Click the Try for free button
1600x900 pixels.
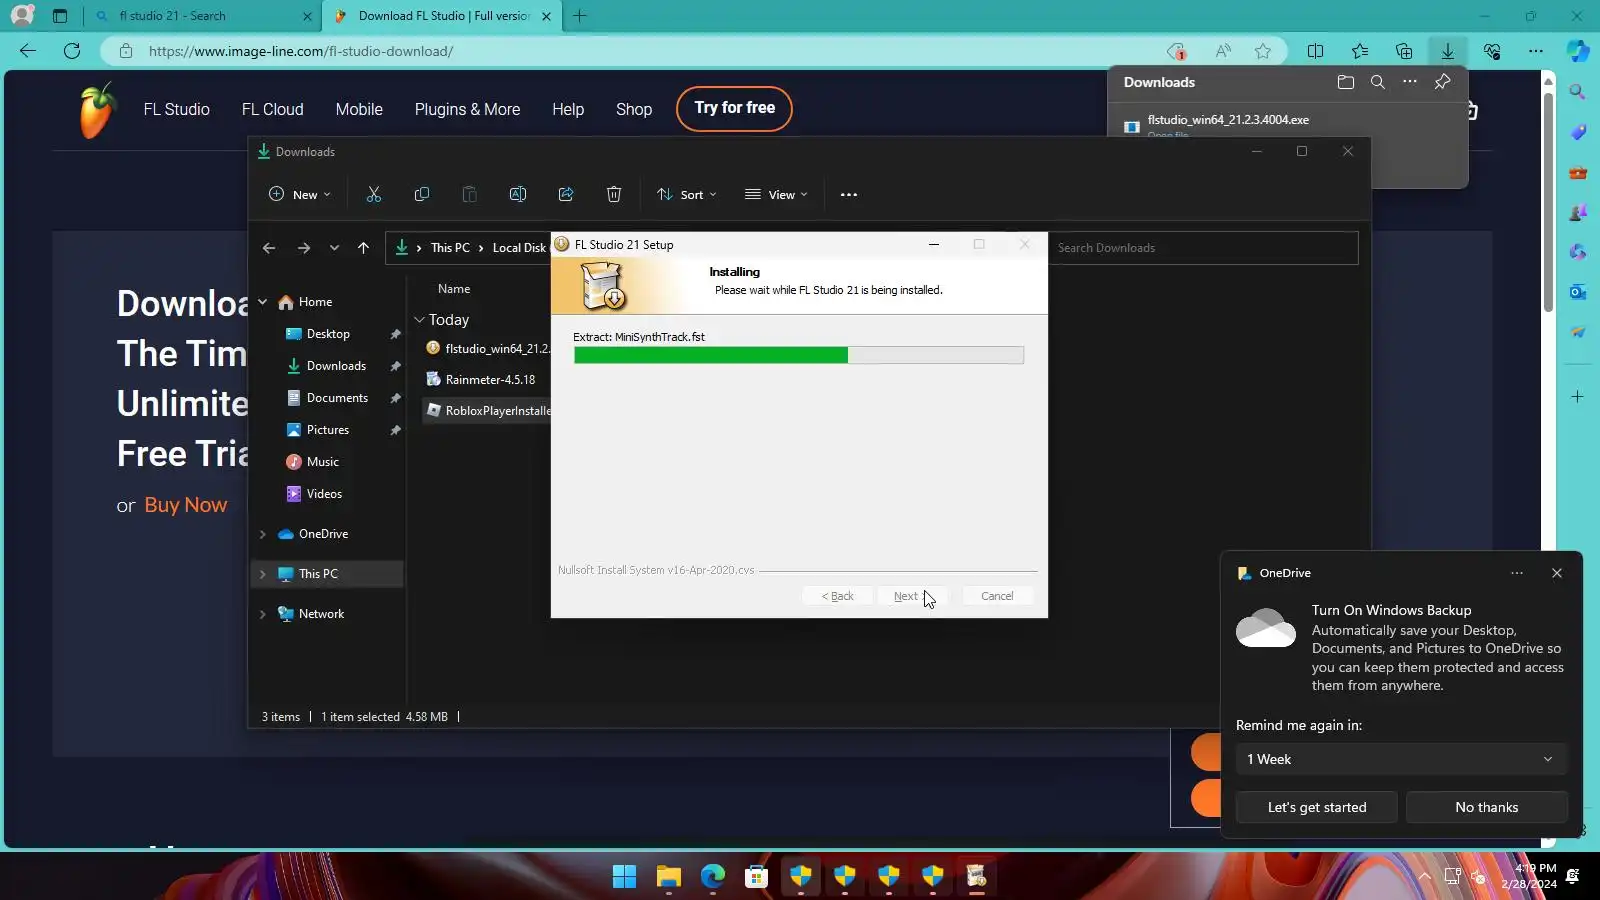734,108
